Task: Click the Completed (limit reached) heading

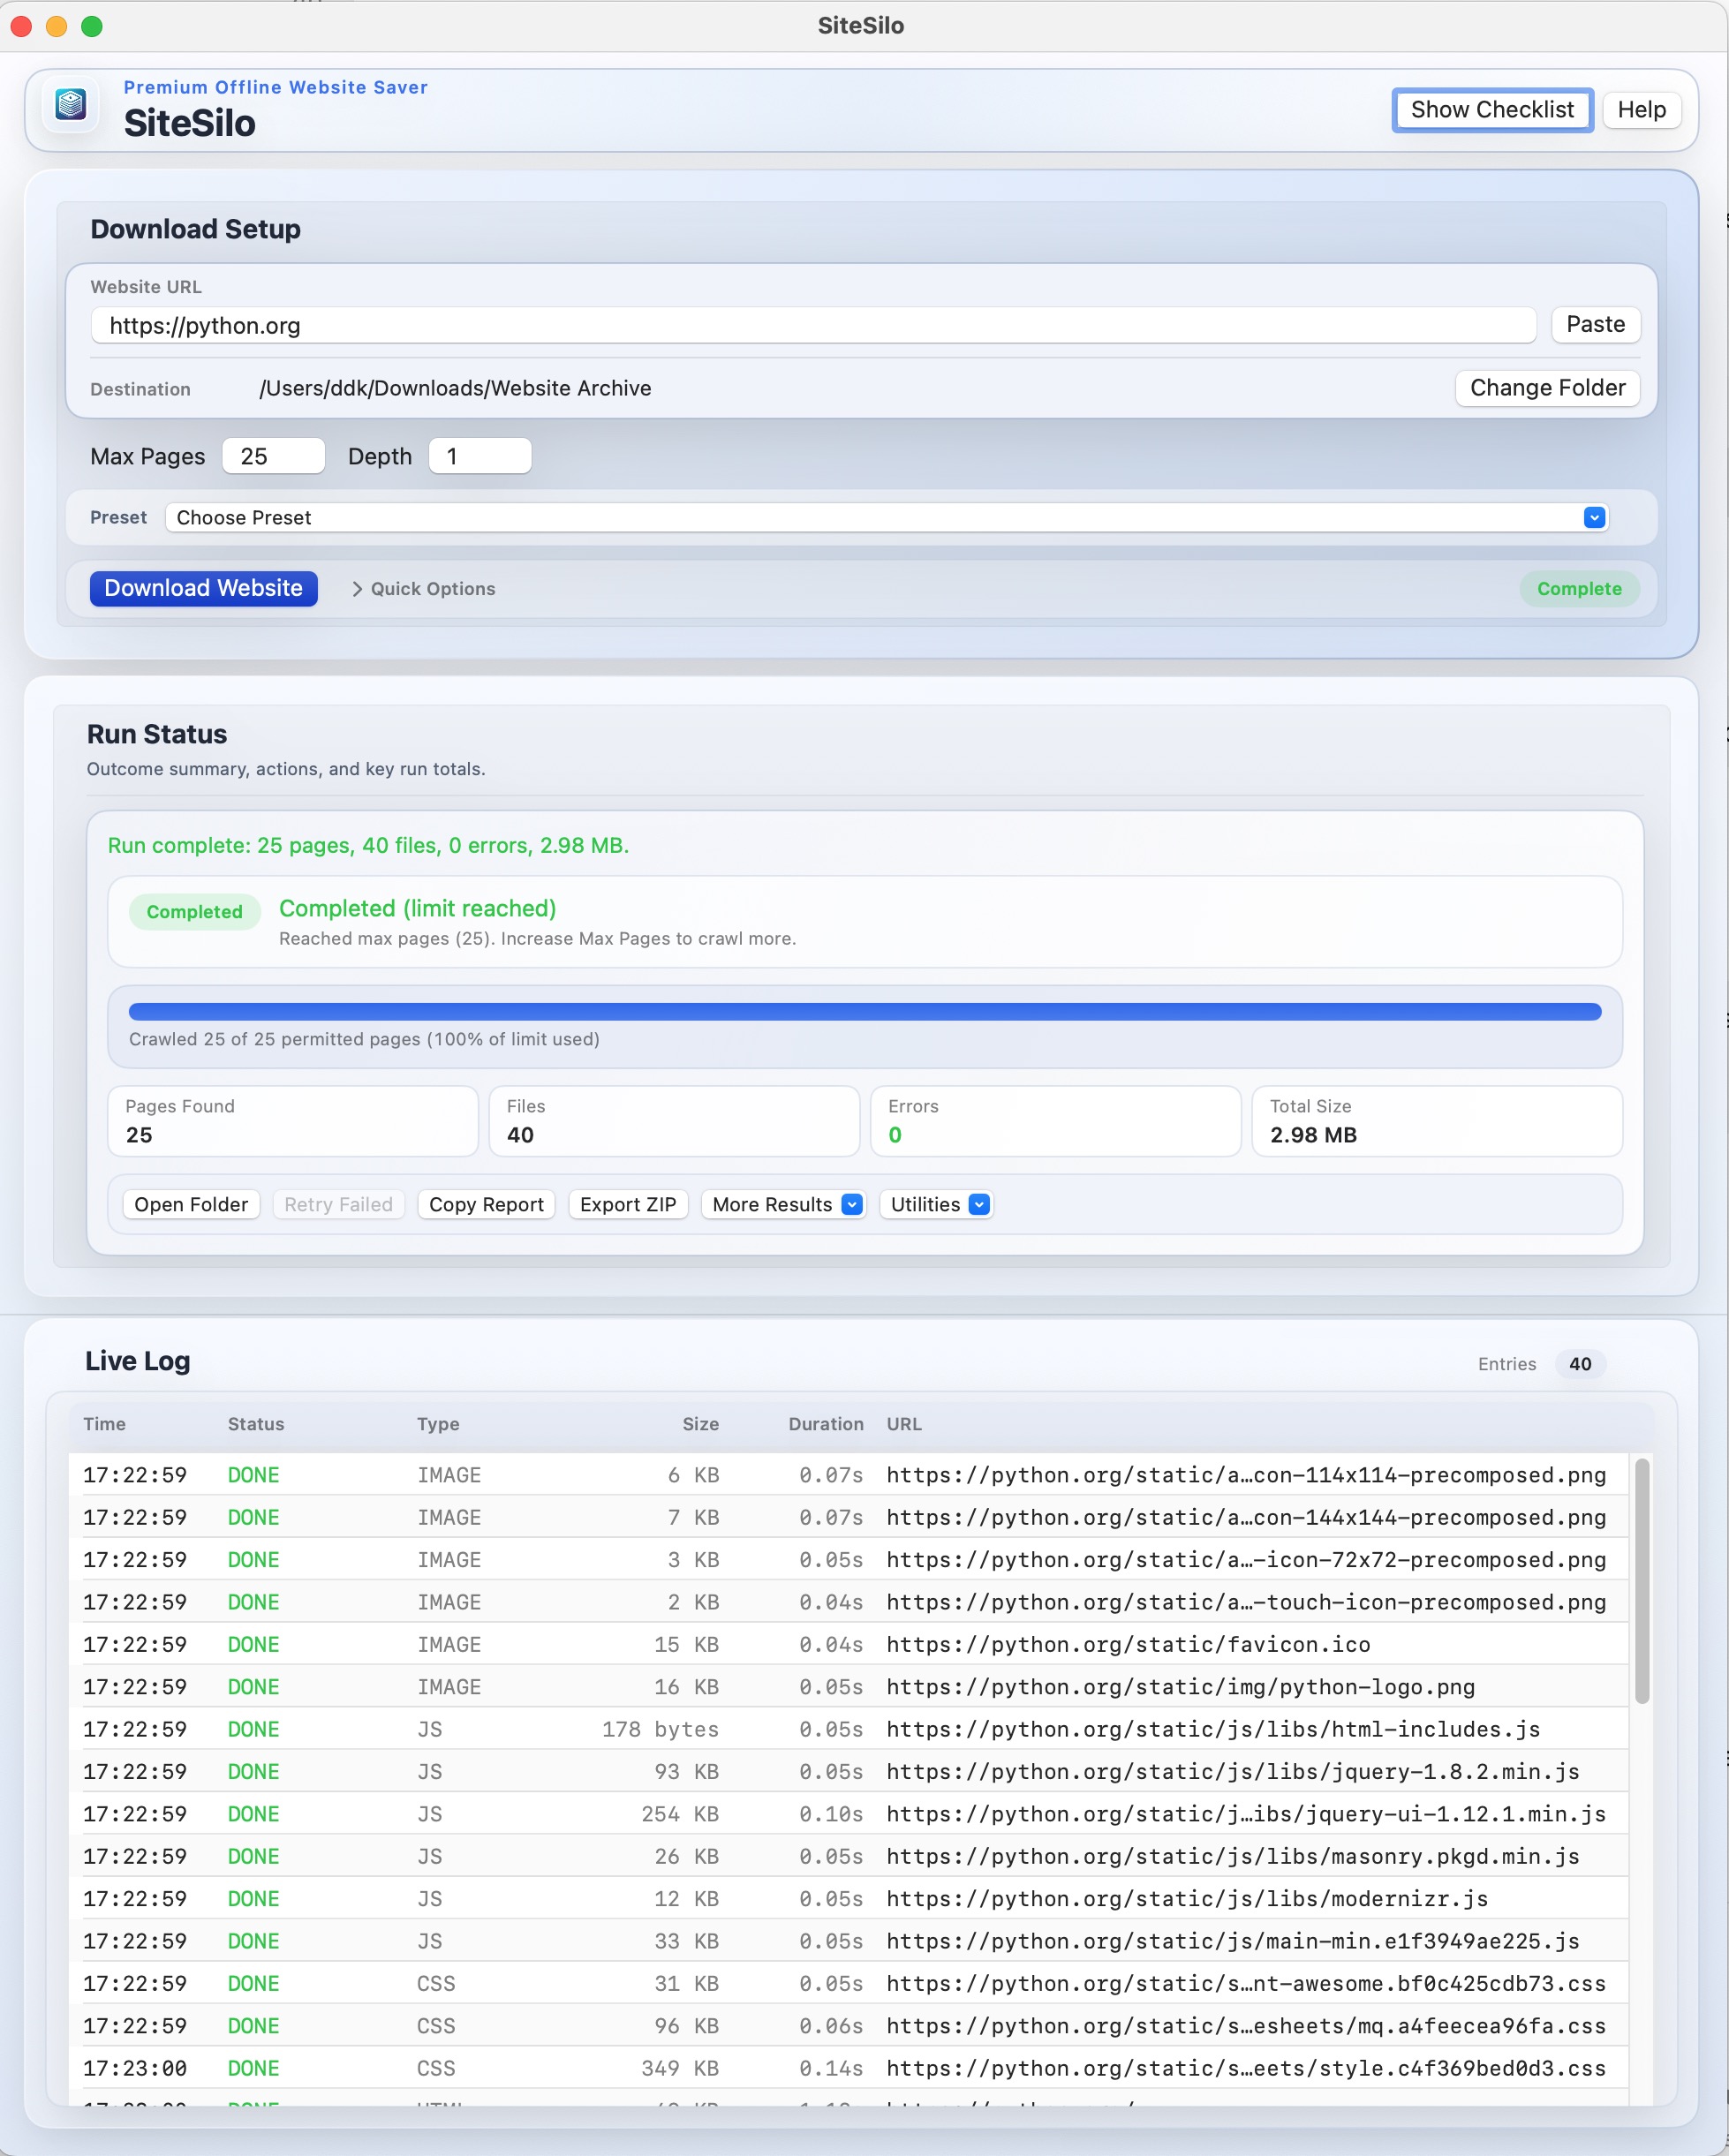Action: [417, 908]
